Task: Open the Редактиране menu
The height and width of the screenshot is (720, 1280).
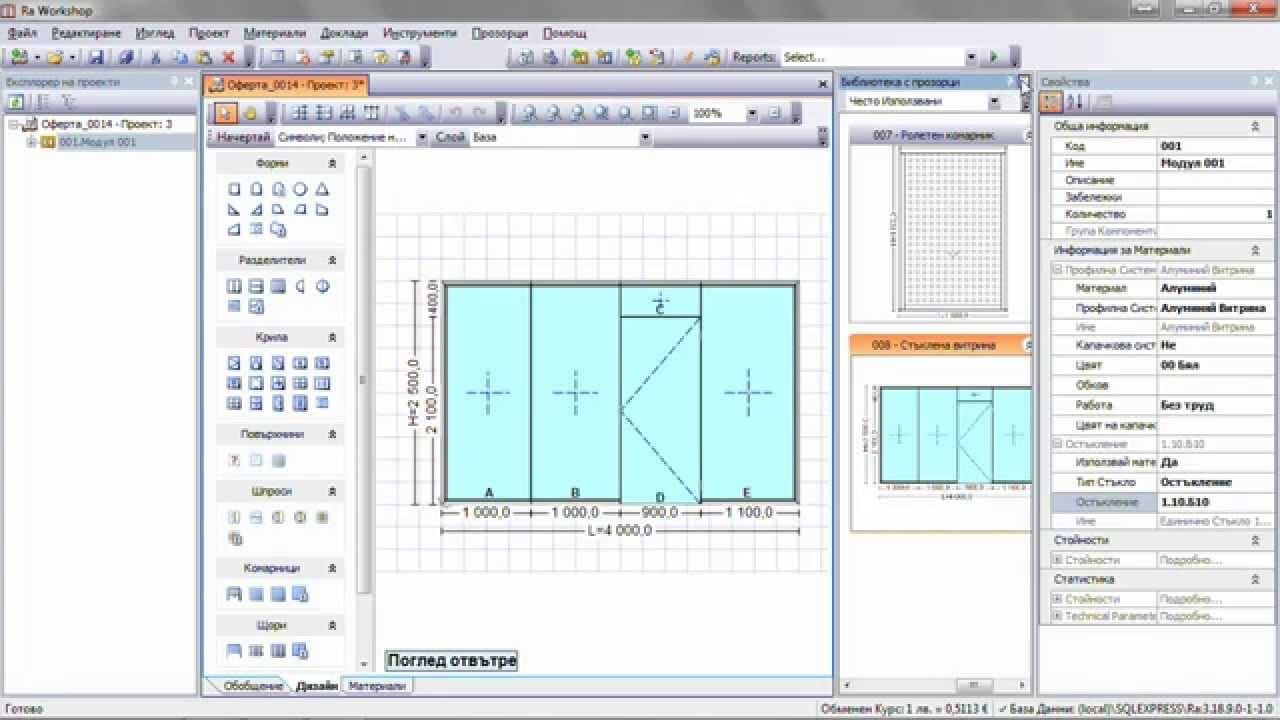Action: 86,33
